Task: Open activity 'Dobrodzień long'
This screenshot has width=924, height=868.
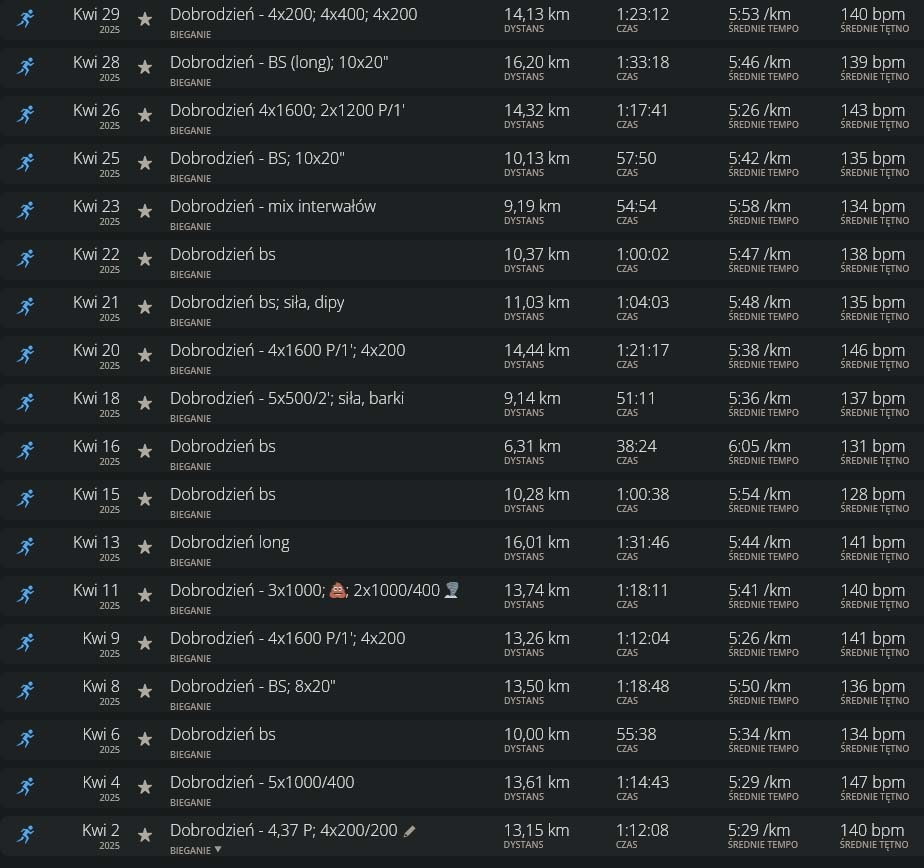Action: [229, 542]
